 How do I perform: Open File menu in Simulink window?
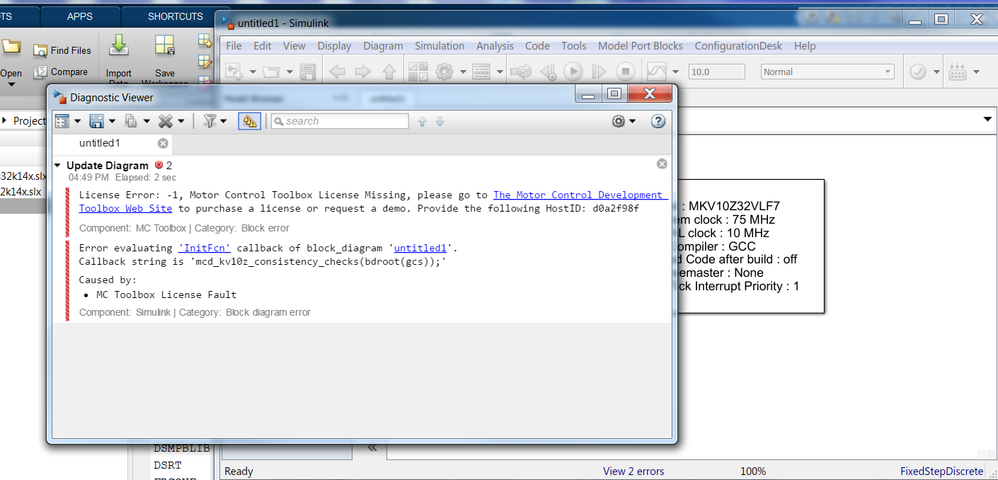(x=234, y=46)
